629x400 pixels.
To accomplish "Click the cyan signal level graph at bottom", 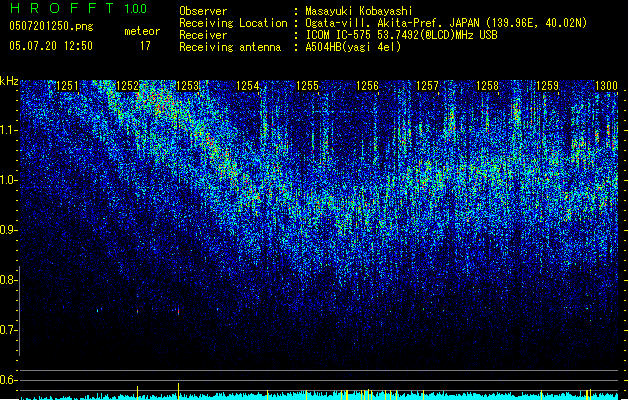I will pos(319,396).
